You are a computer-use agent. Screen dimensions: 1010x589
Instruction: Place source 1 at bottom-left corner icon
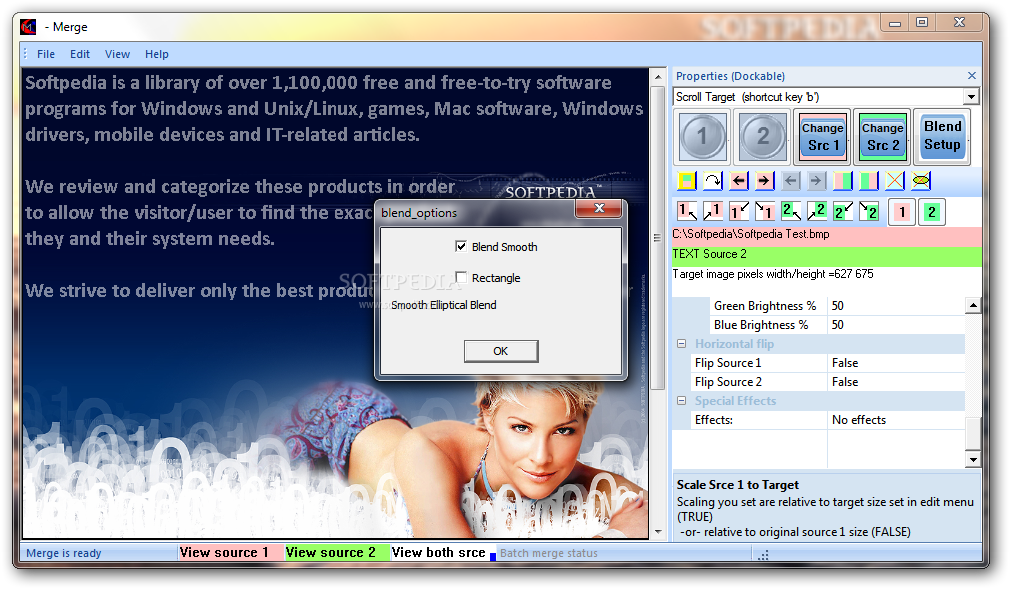click(739, 211)
